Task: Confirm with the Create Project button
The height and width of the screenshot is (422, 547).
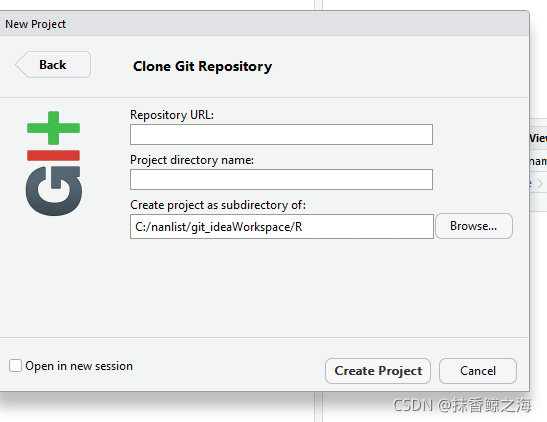Action: 378,371
